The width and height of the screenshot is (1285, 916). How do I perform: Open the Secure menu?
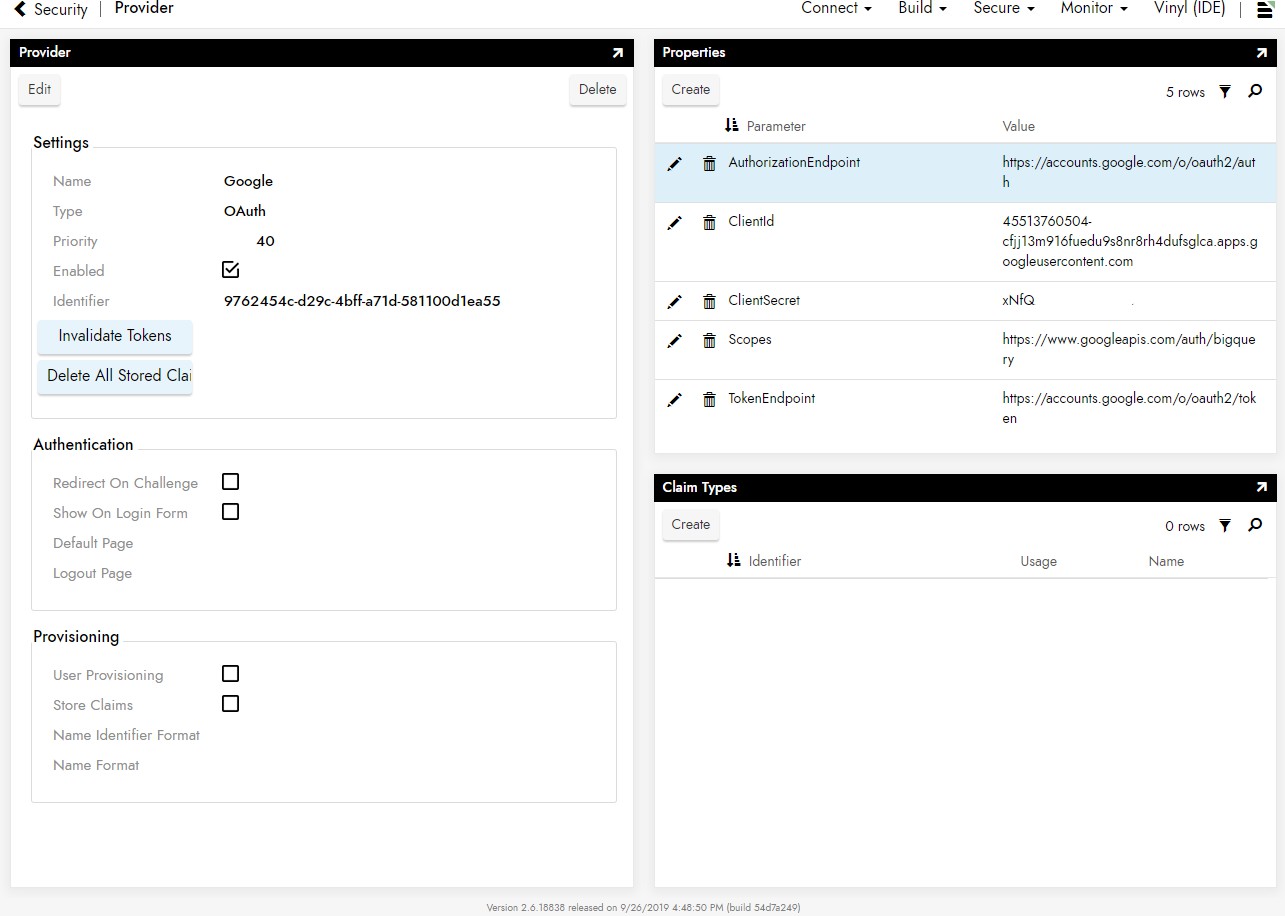pos(1003,9)
